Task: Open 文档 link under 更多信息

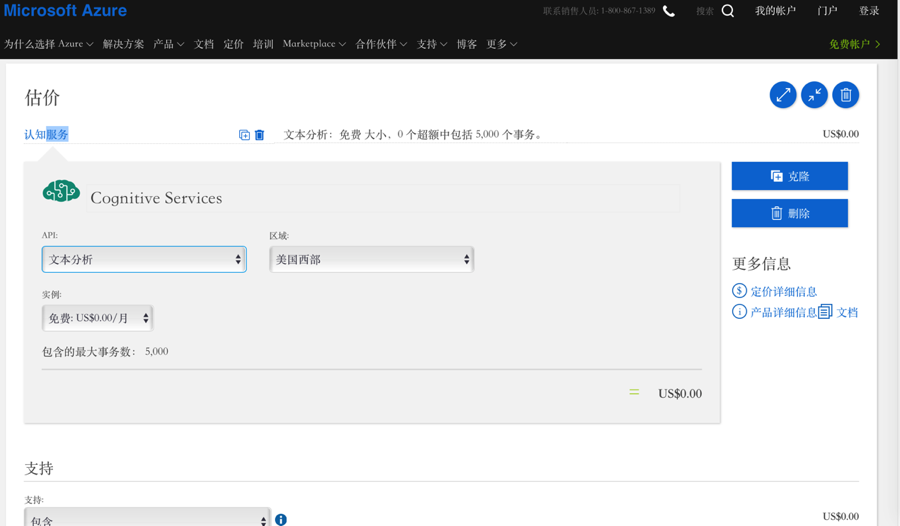Action: point(847,312)
